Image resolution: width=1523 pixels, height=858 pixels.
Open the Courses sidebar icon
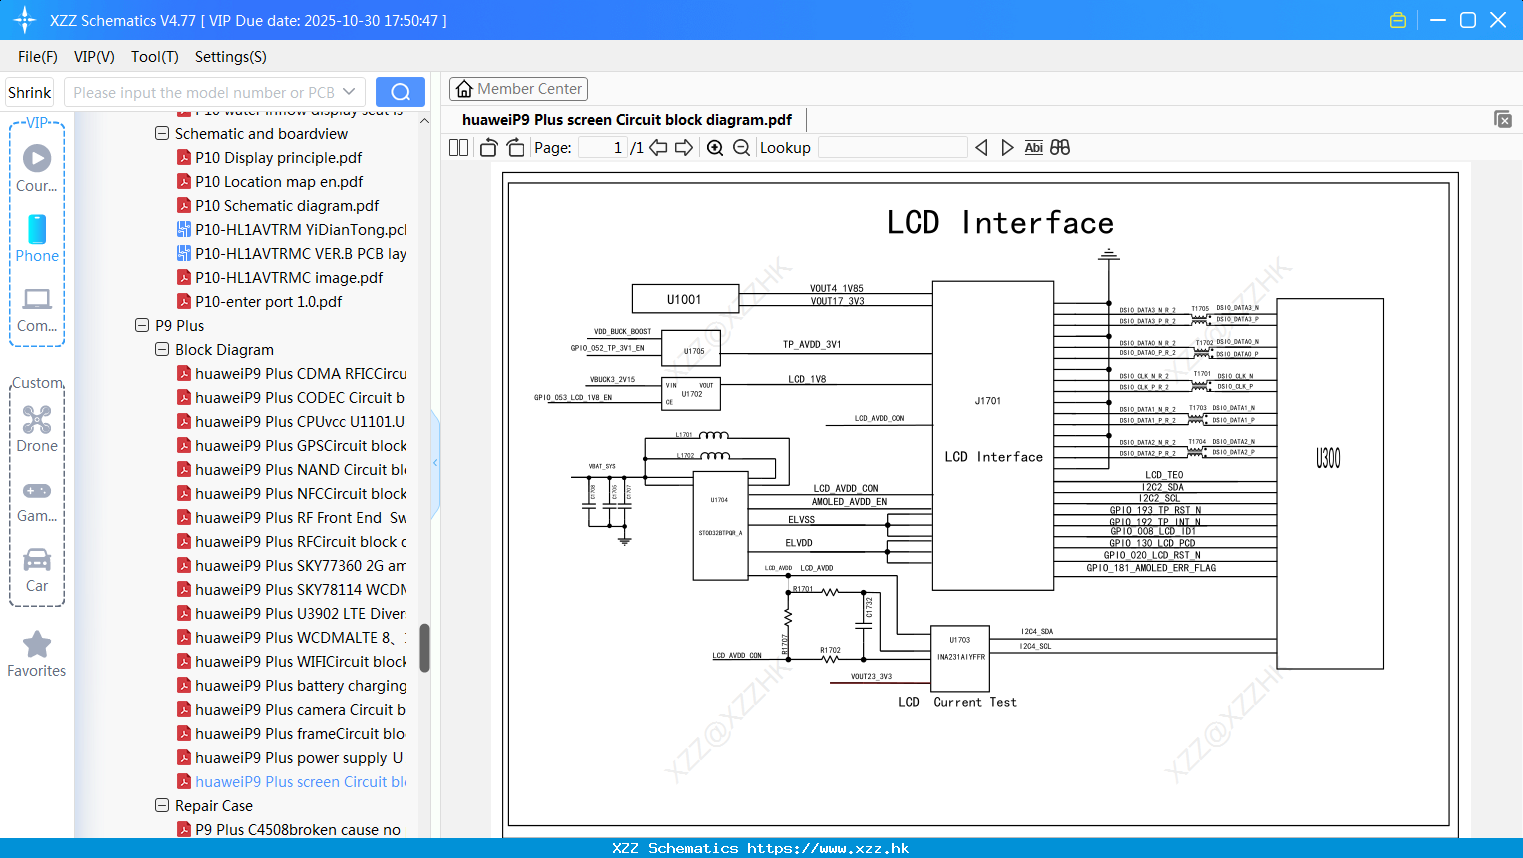tap(37, 167)
